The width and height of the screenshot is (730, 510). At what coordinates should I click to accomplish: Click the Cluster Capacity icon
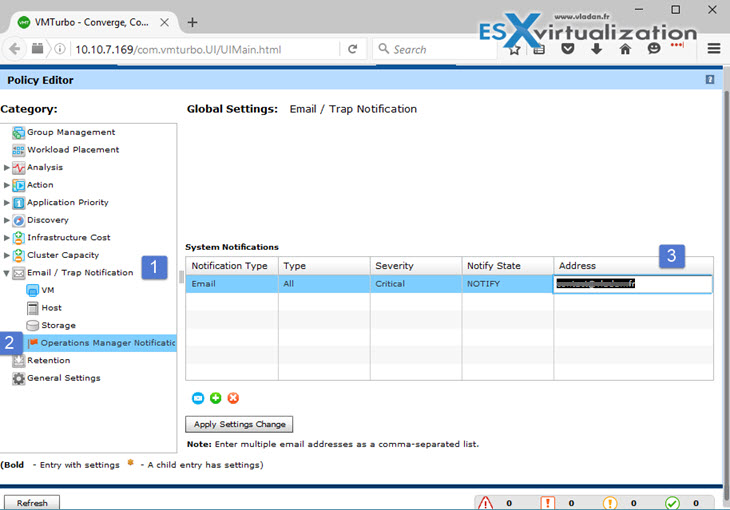(19, 256)
